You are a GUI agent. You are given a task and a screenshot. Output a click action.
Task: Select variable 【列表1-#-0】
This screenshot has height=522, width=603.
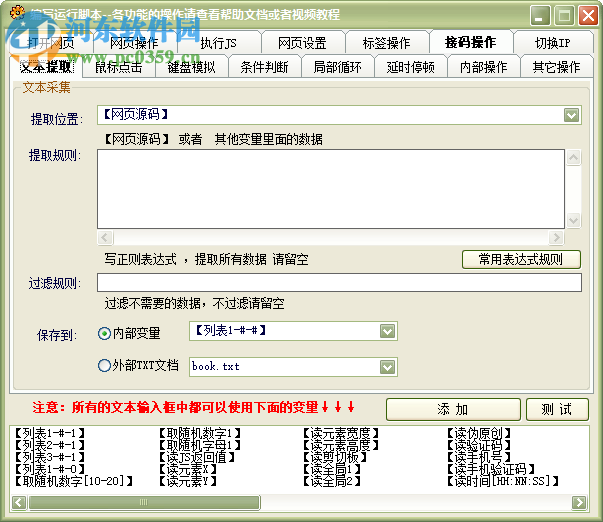click(49, 469)
